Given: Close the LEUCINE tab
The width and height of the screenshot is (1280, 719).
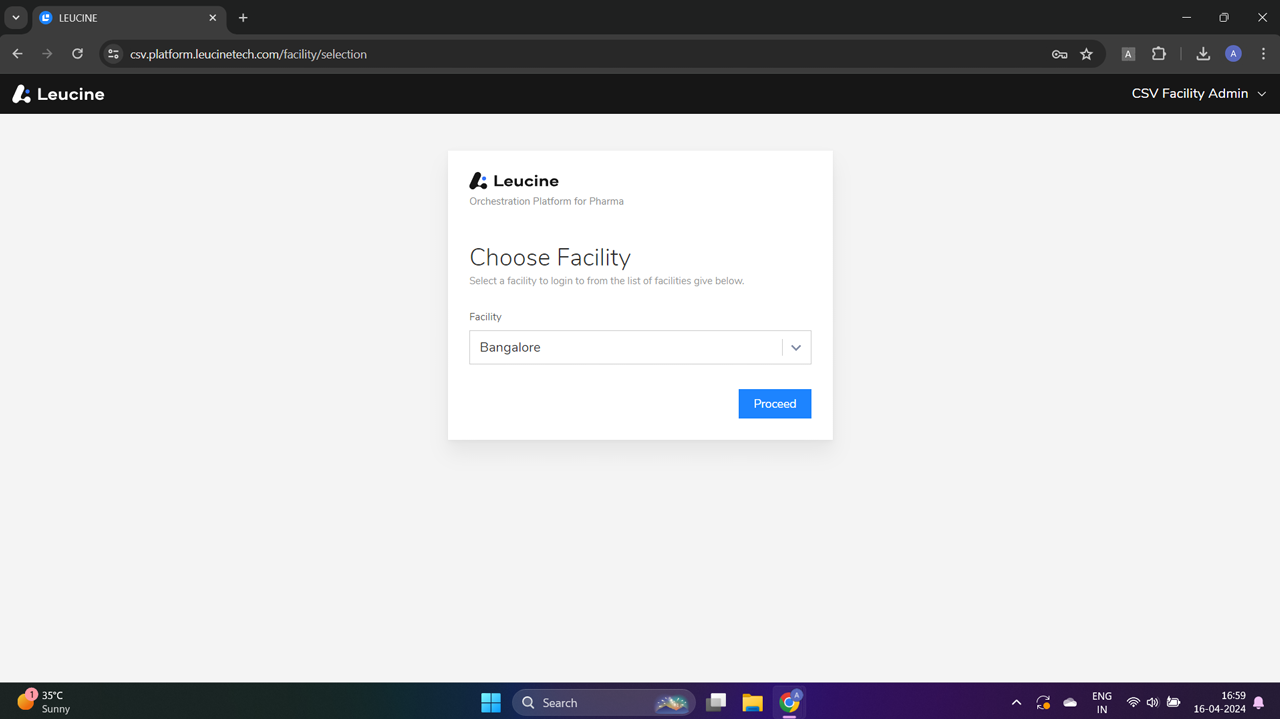Looking at the screenshot, I should click(x=212, y=18).
